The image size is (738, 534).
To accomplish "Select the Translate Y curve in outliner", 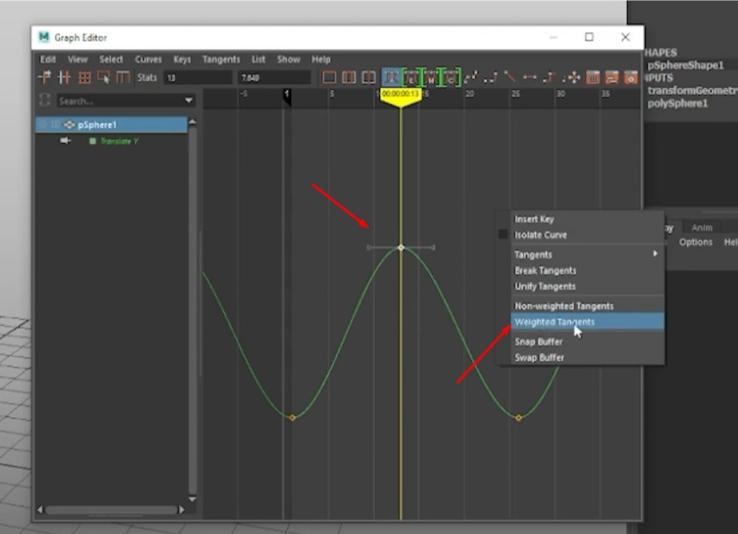I will [124, 141].
